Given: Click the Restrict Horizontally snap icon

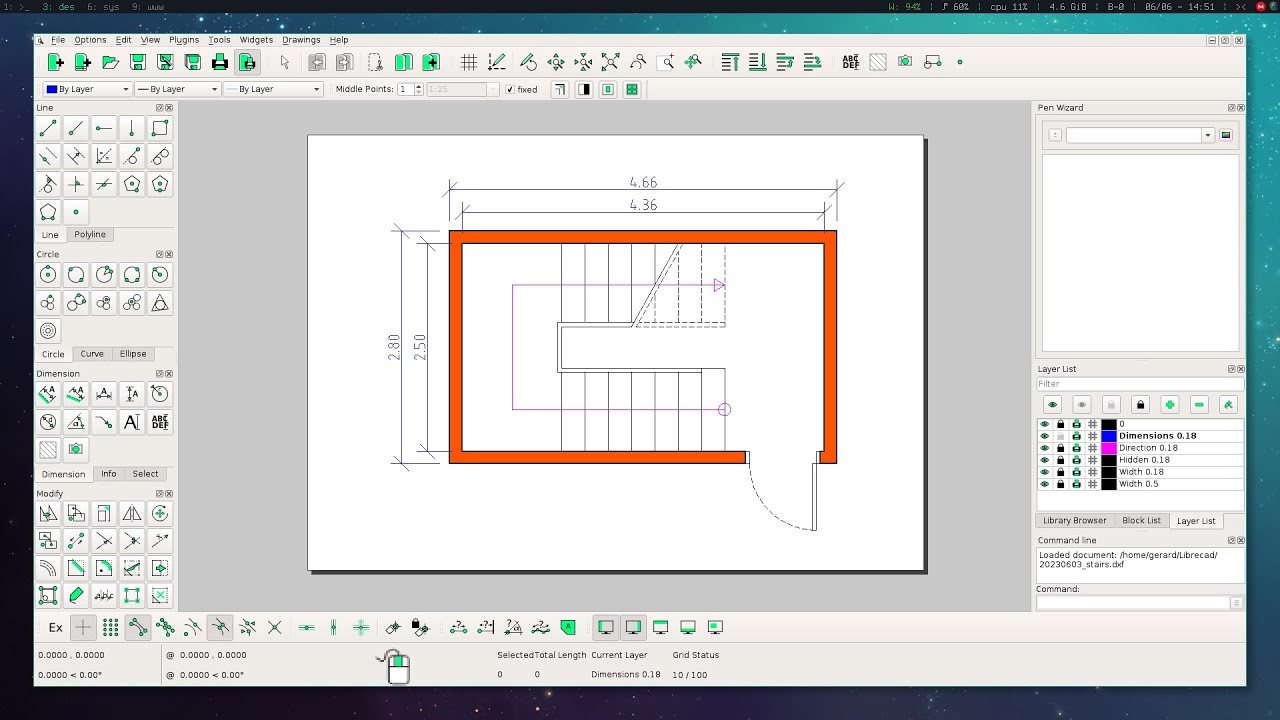Looking at the screenshot, I should tap(307, 628).
